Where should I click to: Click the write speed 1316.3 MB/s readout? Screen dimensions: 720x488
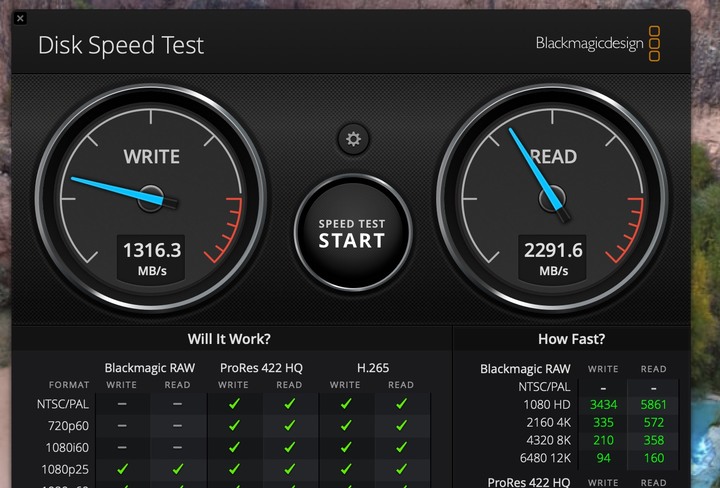[152, 259]
